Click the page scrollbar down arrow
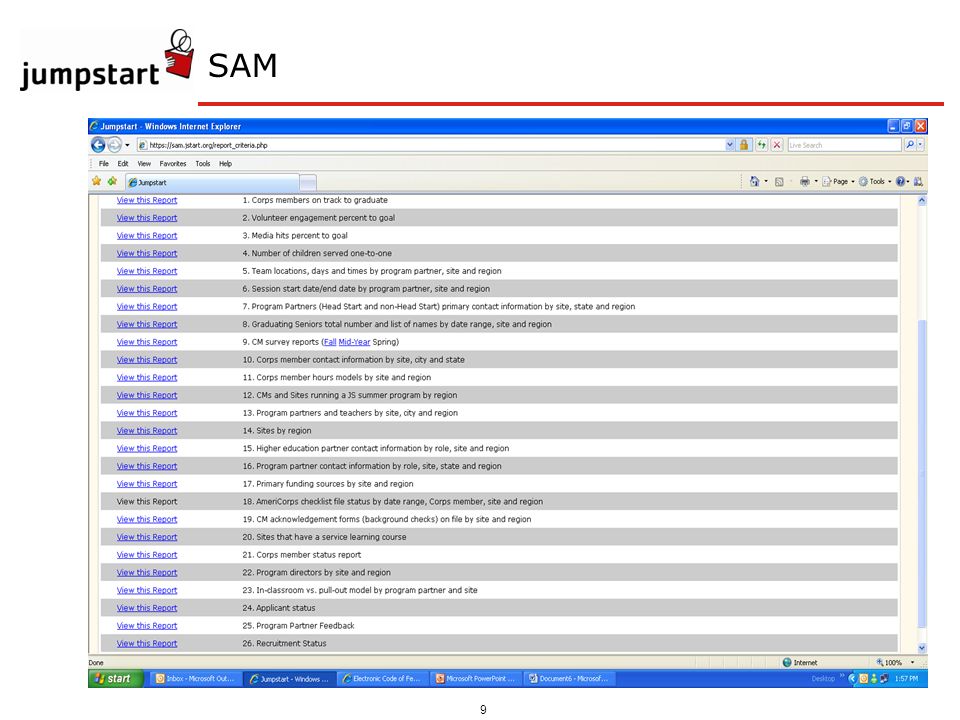The height and width of the screenshot is (720, 960). (x=922, y=648)
